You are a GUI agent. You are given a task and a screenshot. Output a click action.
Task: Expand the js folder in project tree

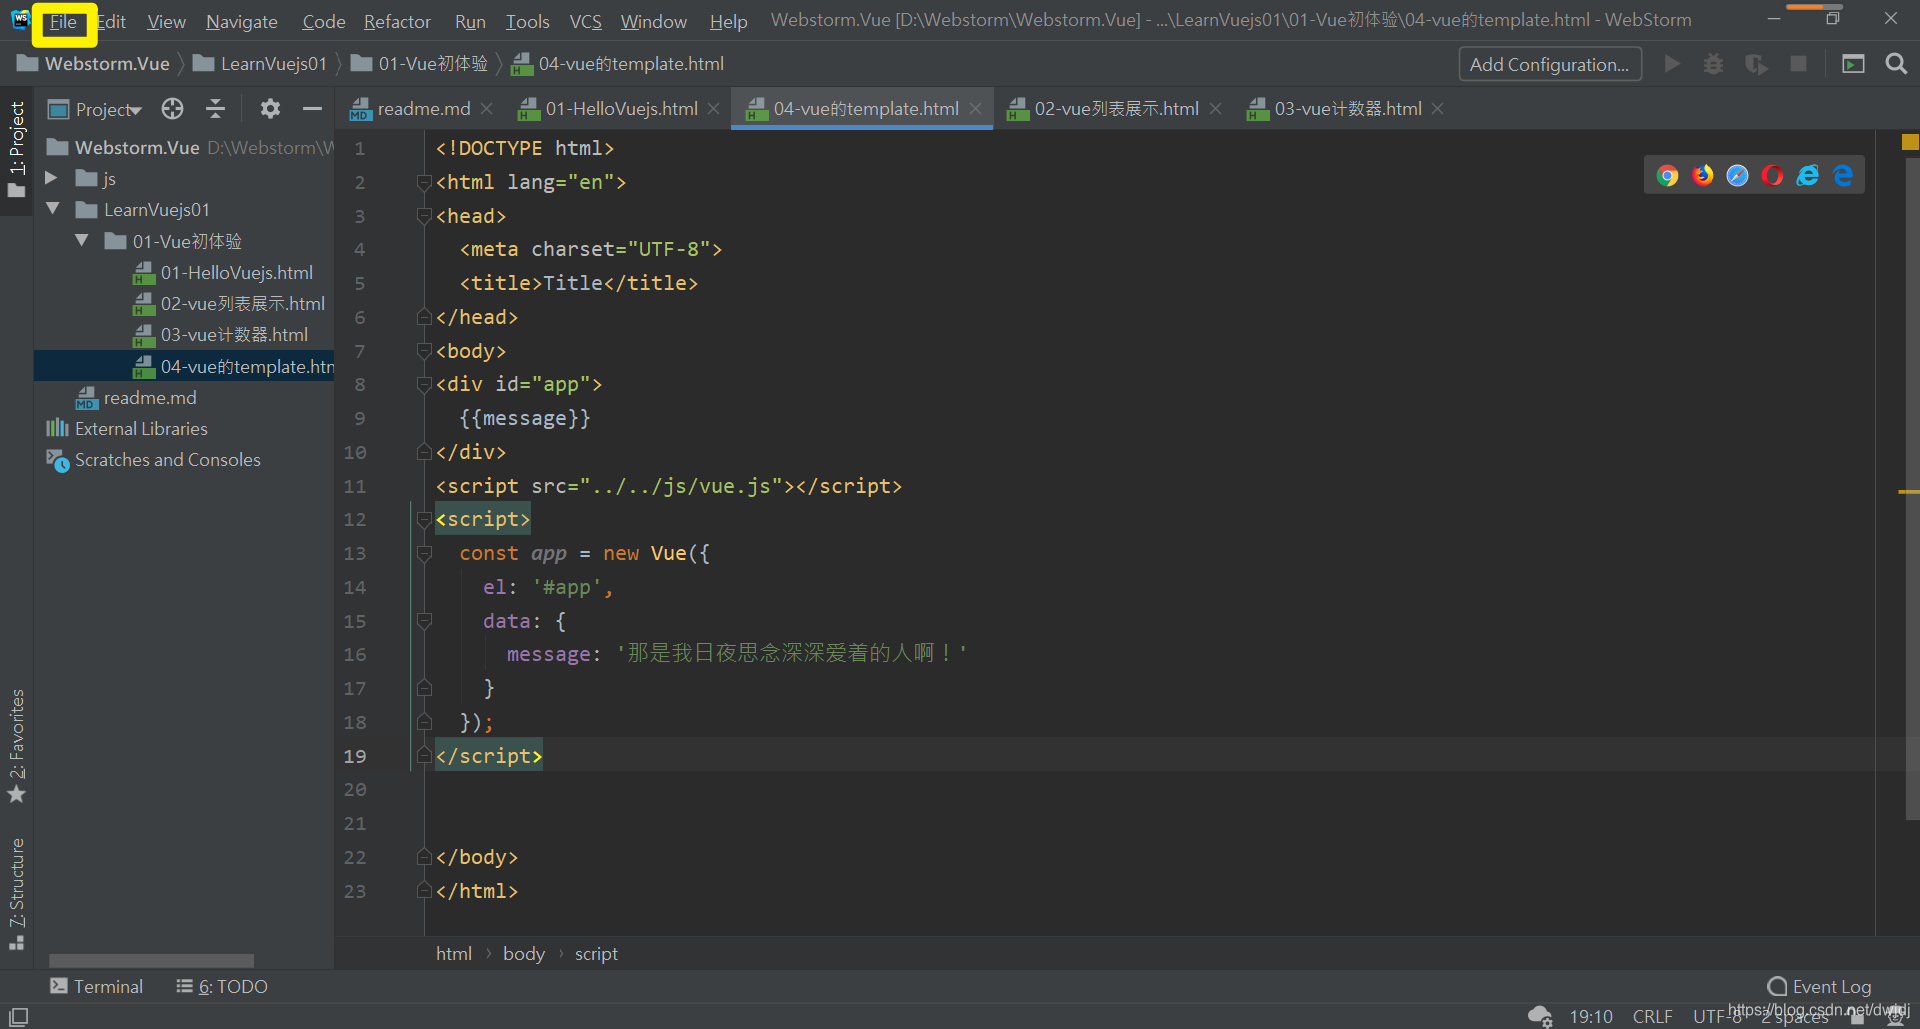[x=51, y=178]
